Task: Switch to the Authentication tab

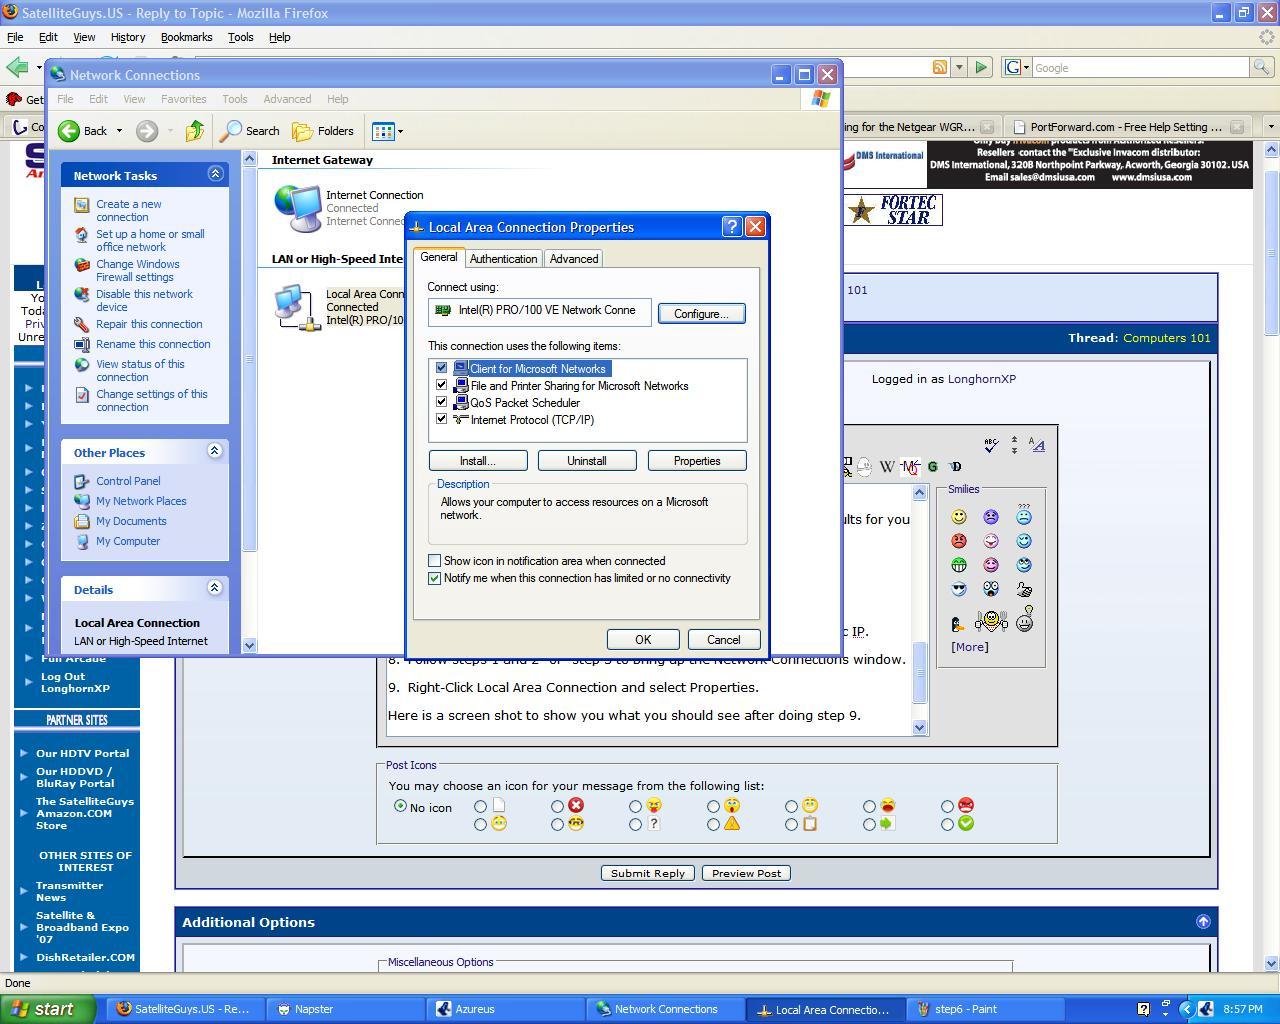Action: tap(503, 259)
